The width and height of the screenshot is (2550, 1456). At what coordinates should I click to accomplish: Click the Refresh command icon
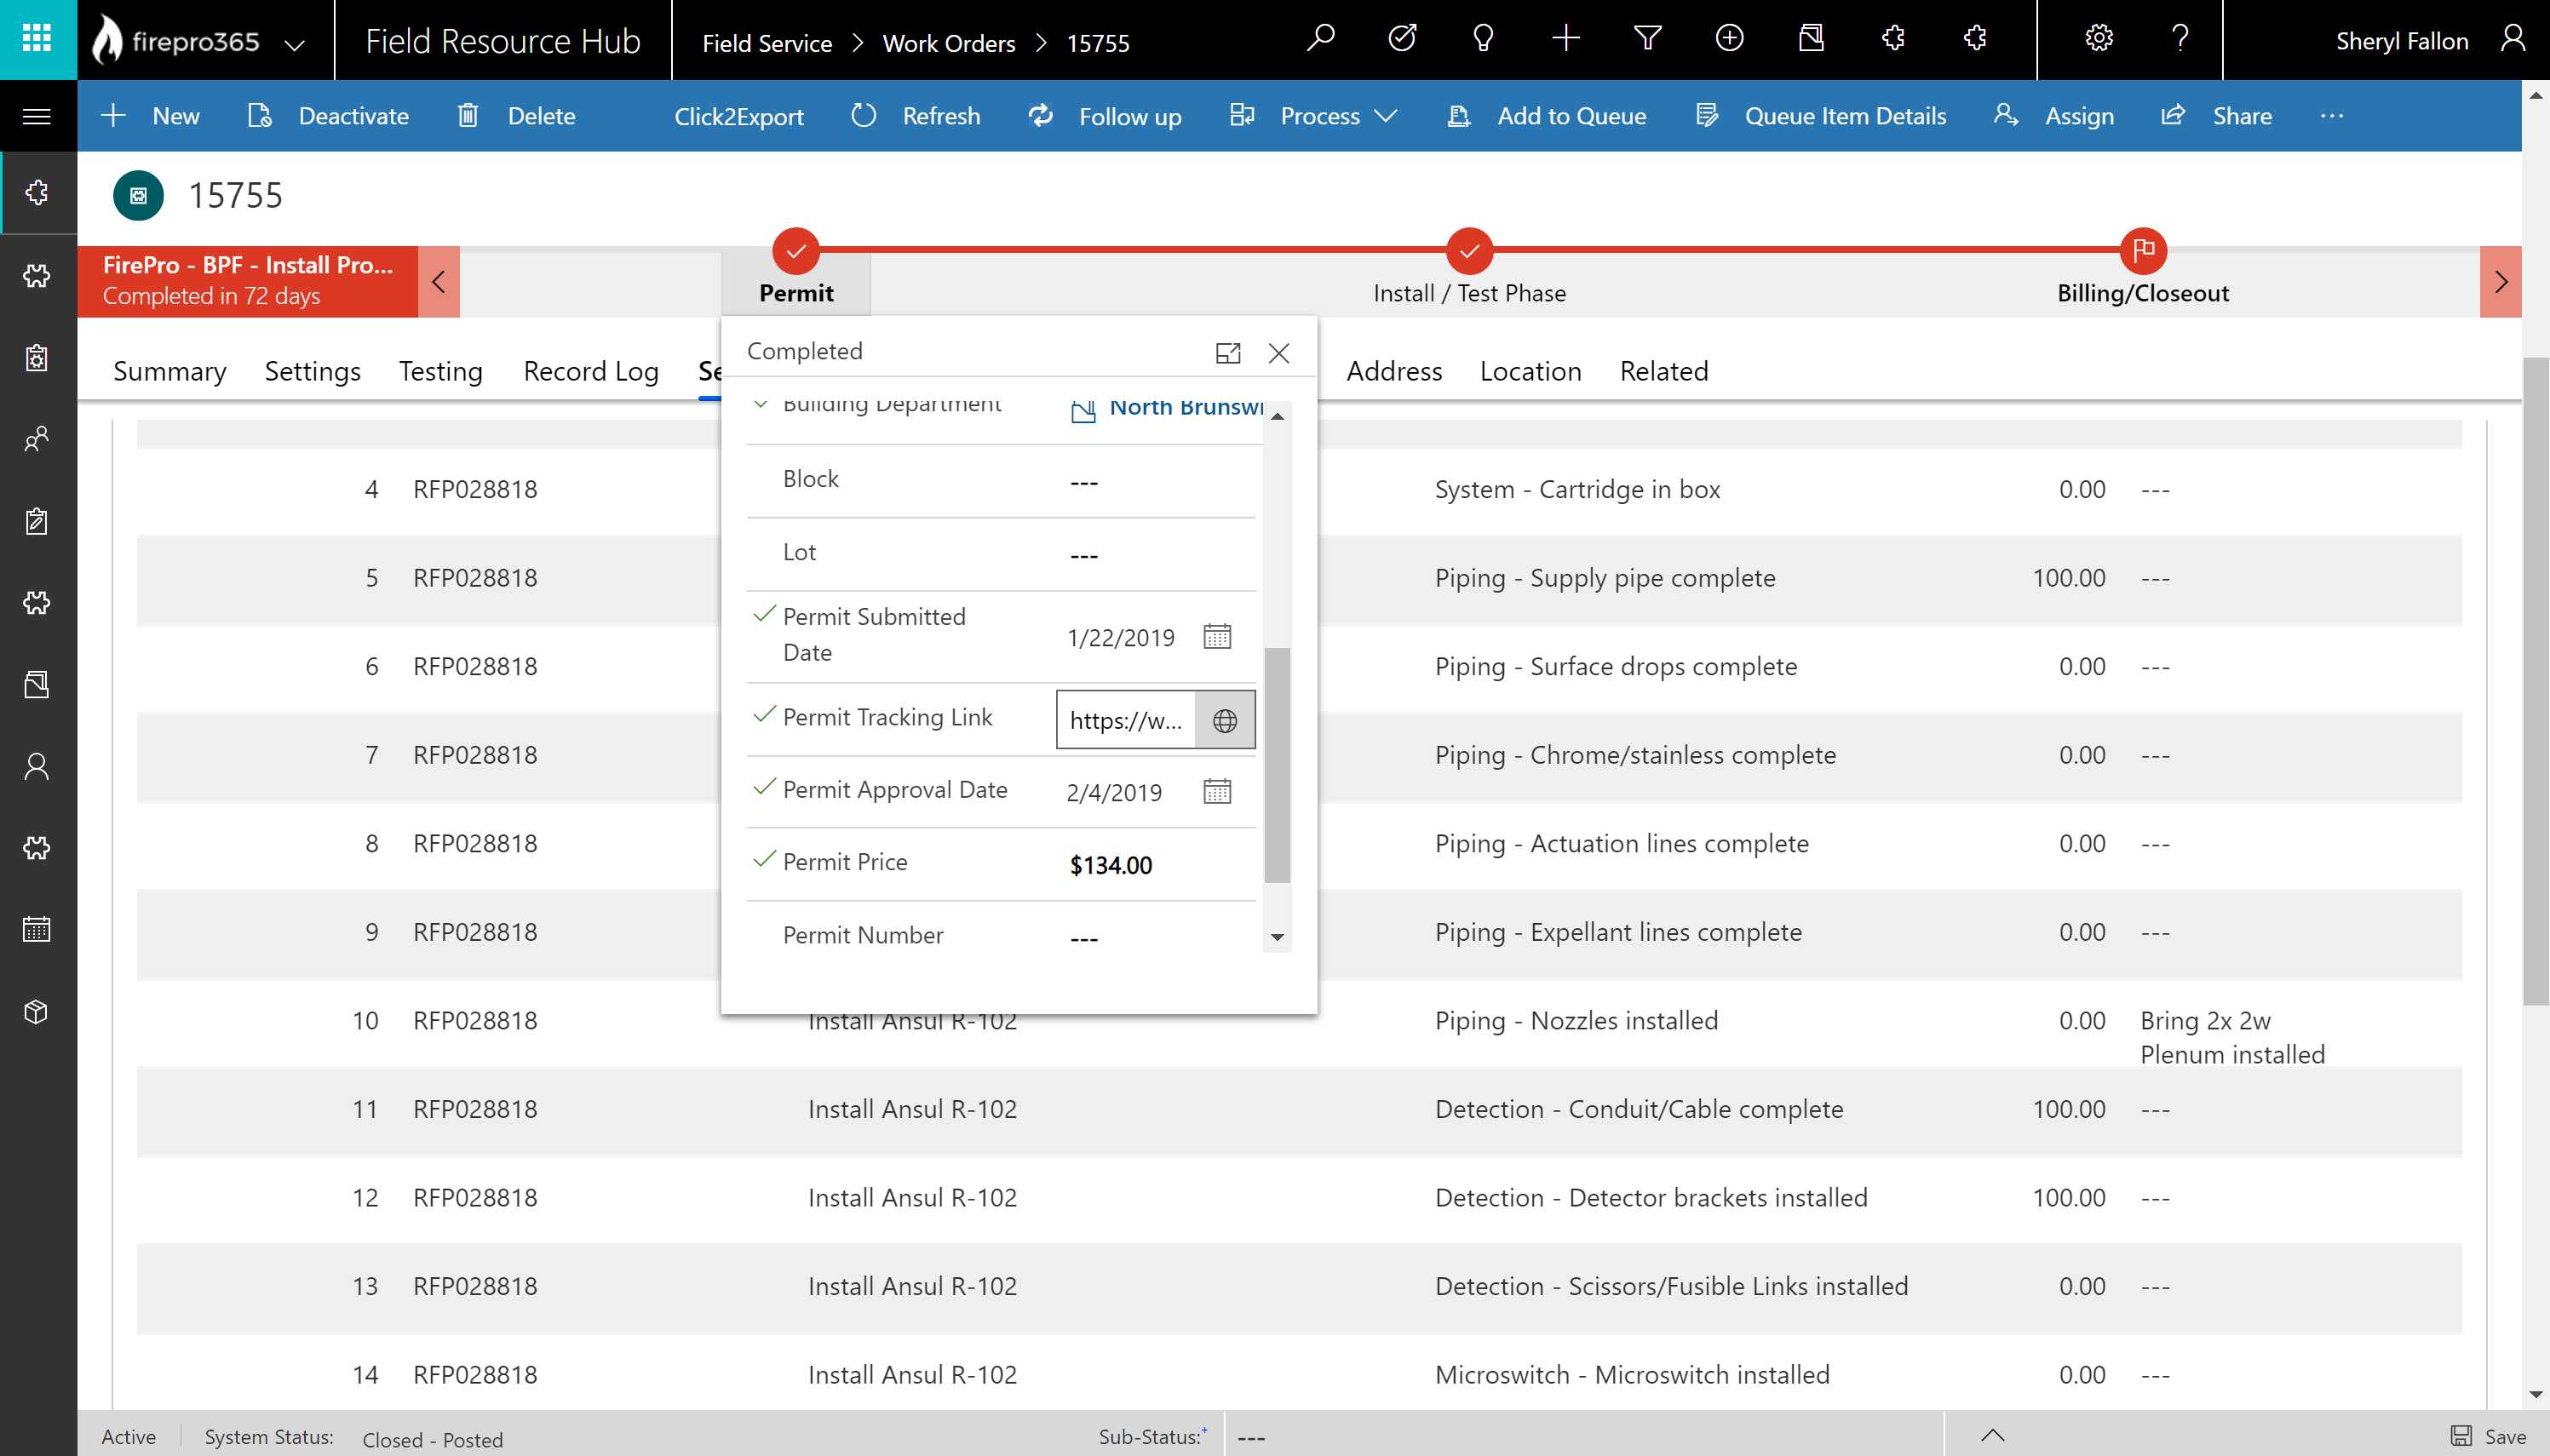point(864,116)
